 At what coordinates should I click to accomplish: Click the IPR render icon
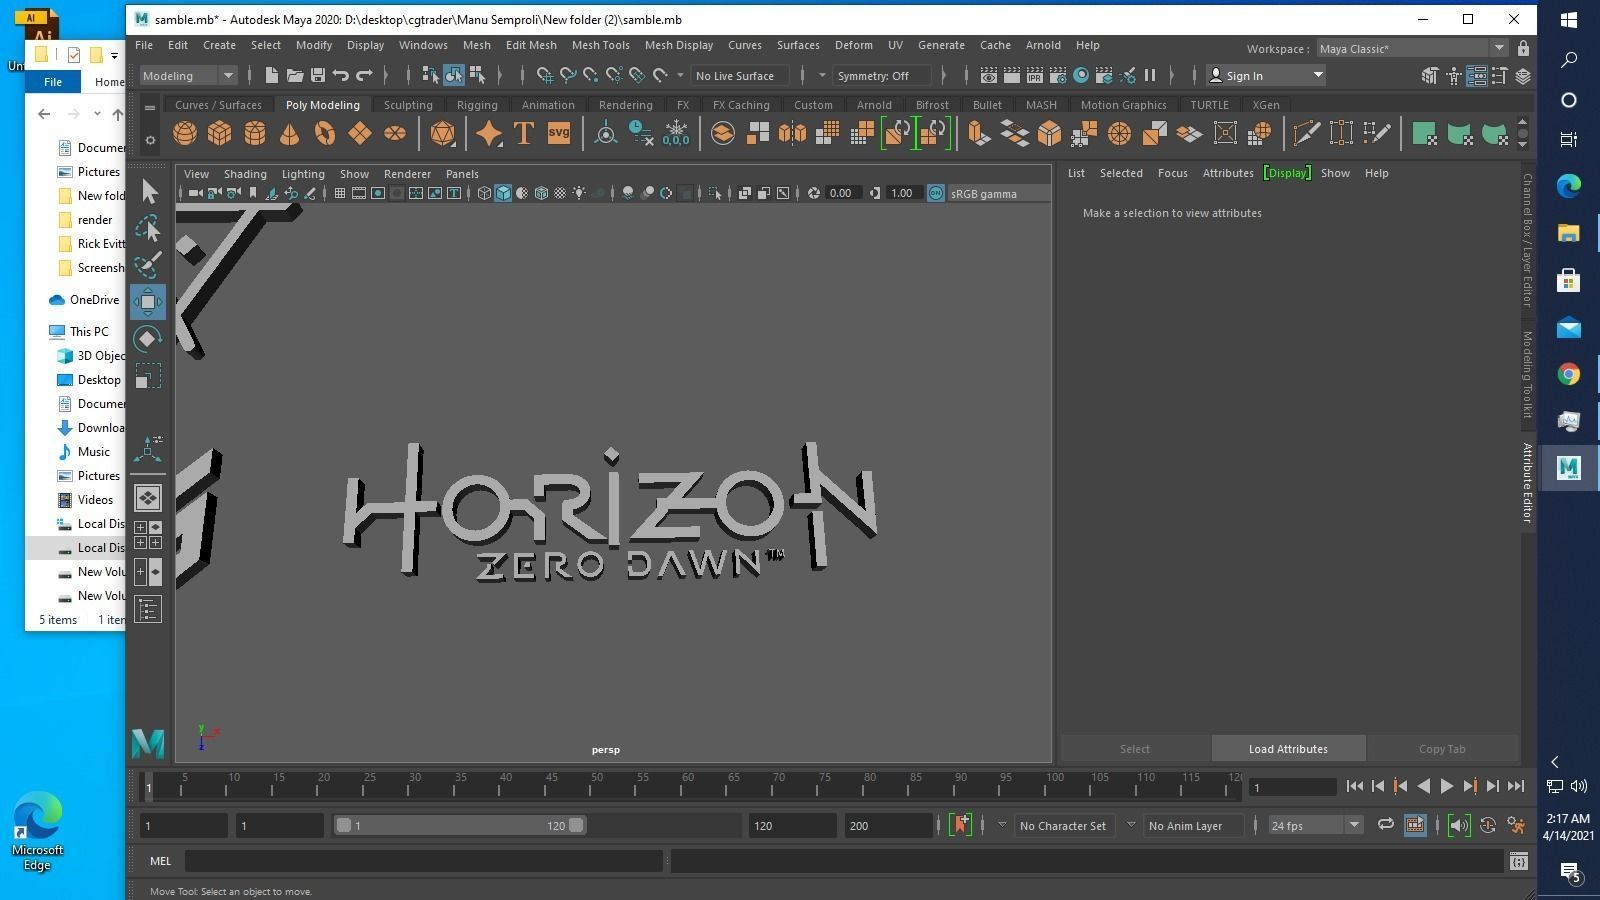(1035, 75)
